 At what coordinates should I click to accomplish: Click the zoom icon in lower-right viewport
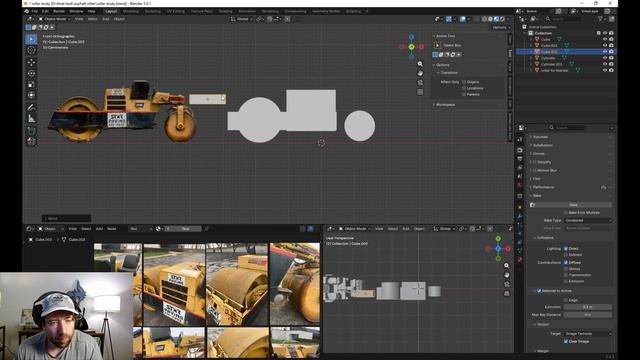pos(507,266)
